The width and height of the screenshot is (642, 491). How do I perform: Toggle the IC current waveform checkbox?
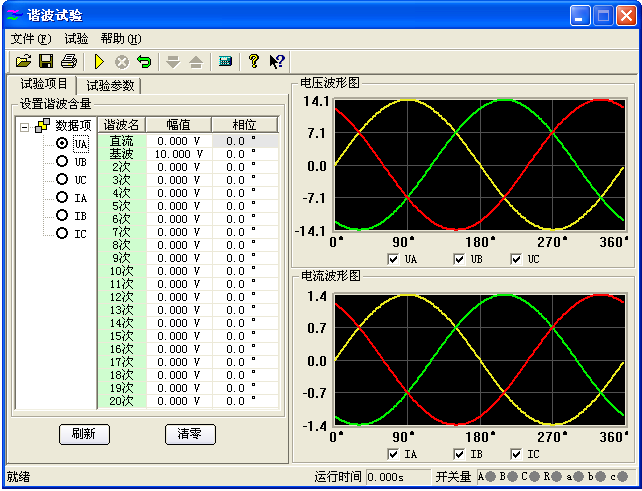click(x=517, y=454)
